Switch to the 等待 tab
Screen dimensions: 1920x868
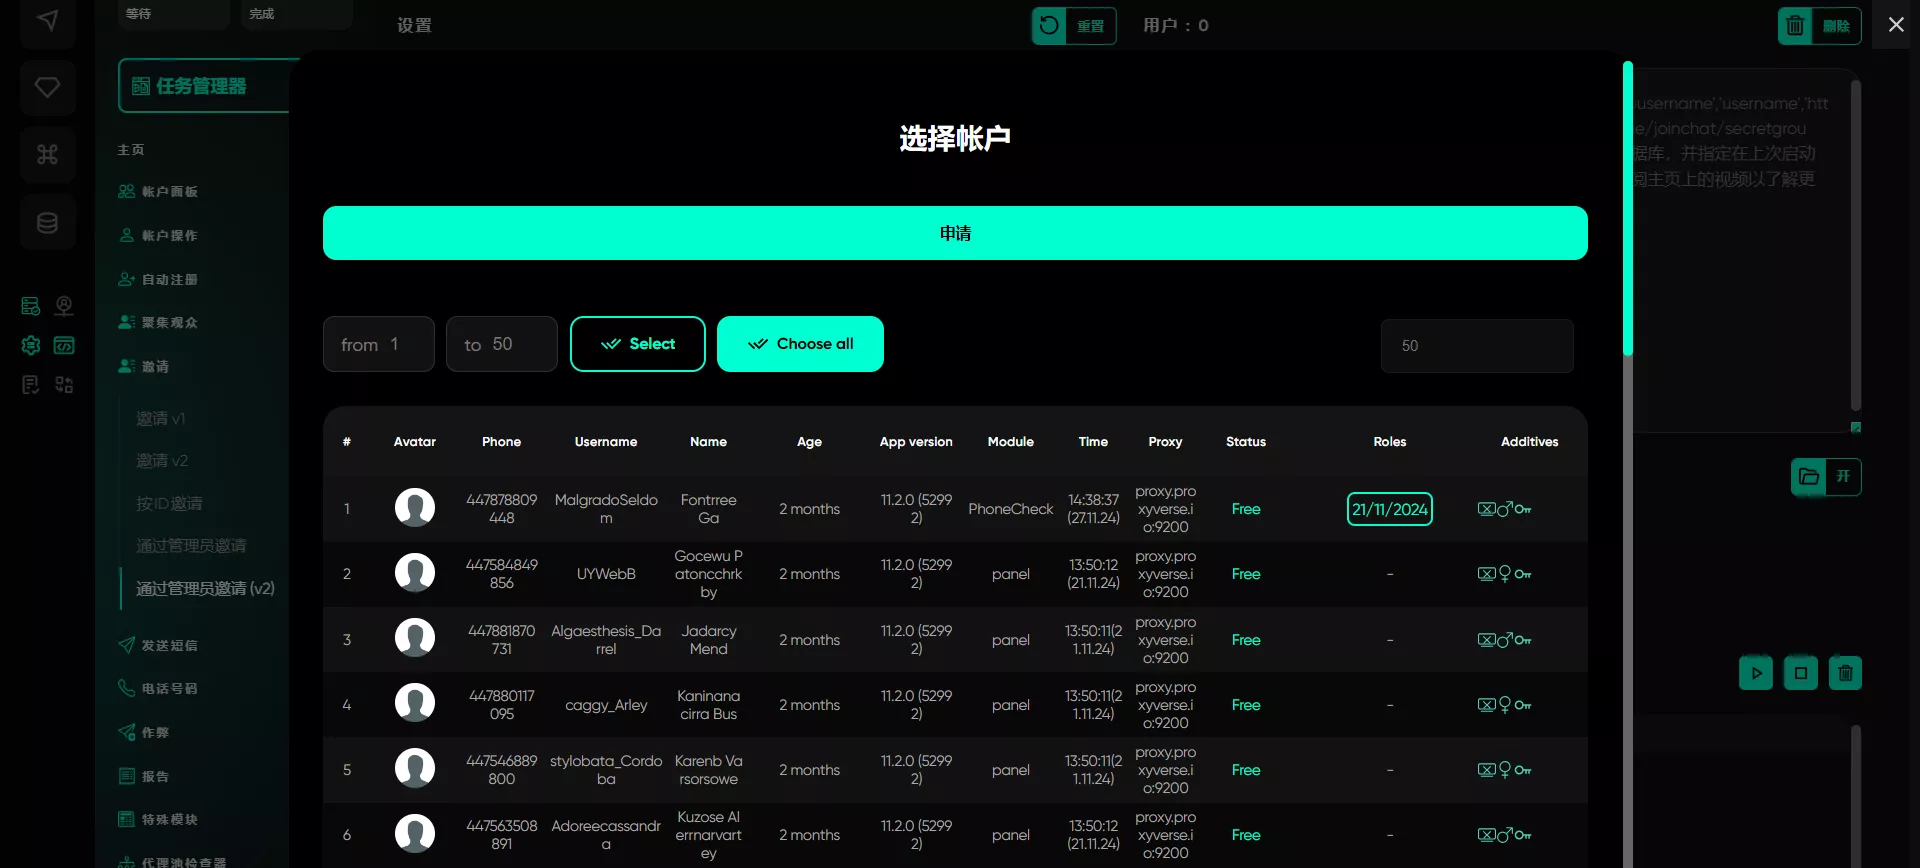174,14
